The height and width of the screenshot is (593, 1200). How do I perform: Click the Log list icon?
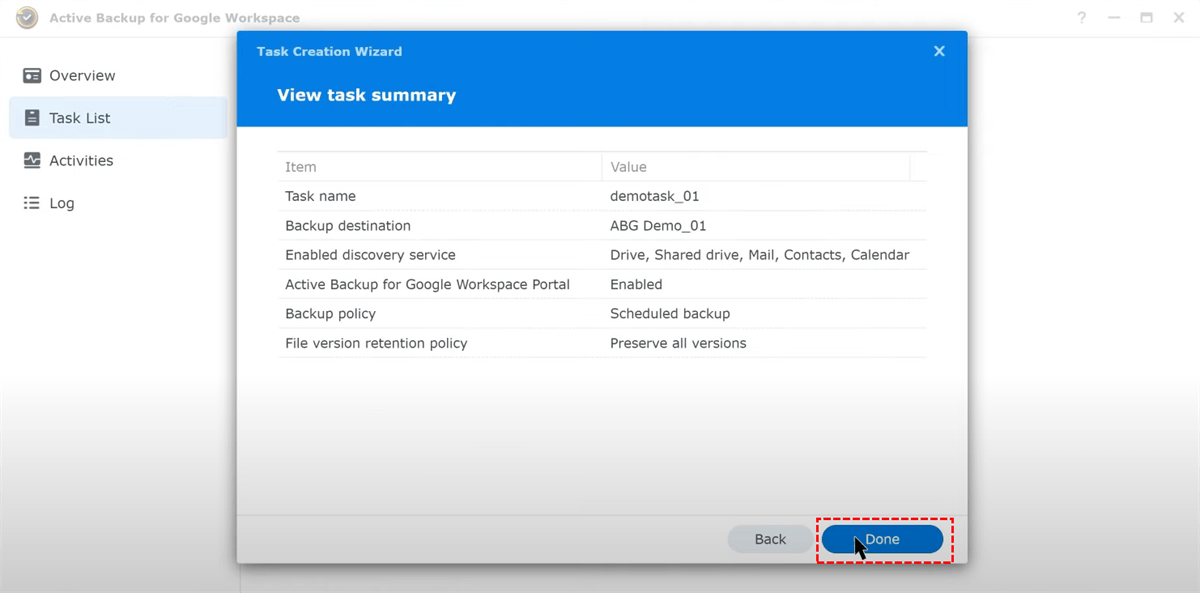pyautogui.click(x=32, y=203)
